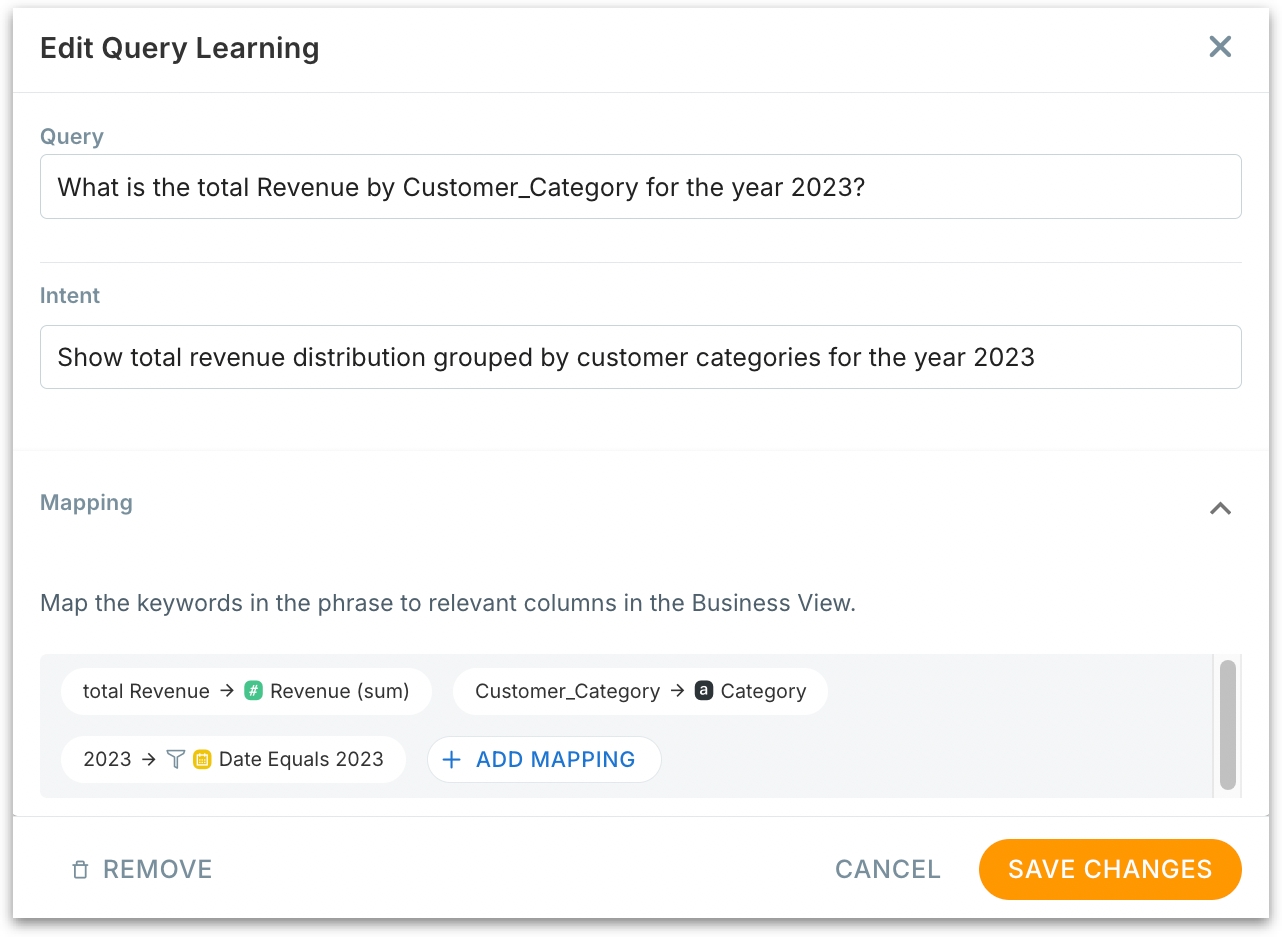Image resolution: width=1282 pixels, height=937 pixels.
Task: Focus the Intent text field
Action: pos(640,357)
